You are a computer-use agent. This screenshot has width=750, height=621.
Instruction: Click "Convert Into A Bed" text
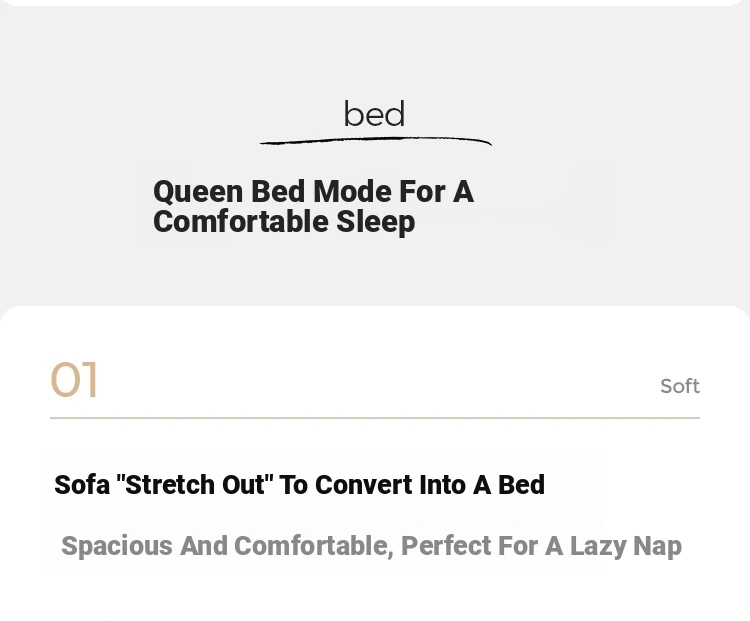tap(430, 485)
